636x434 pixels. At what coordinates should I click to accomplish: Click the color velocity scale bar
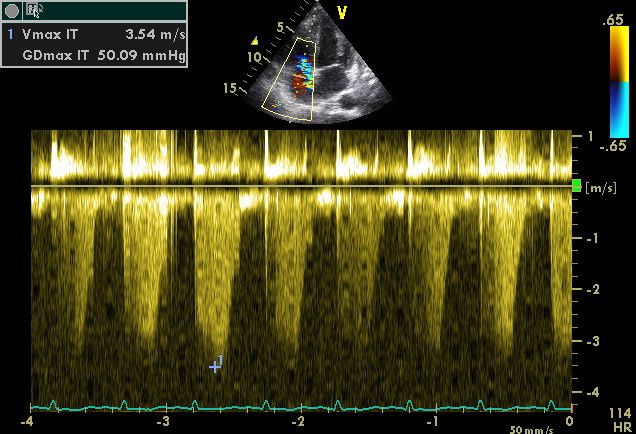pos(619,81)
